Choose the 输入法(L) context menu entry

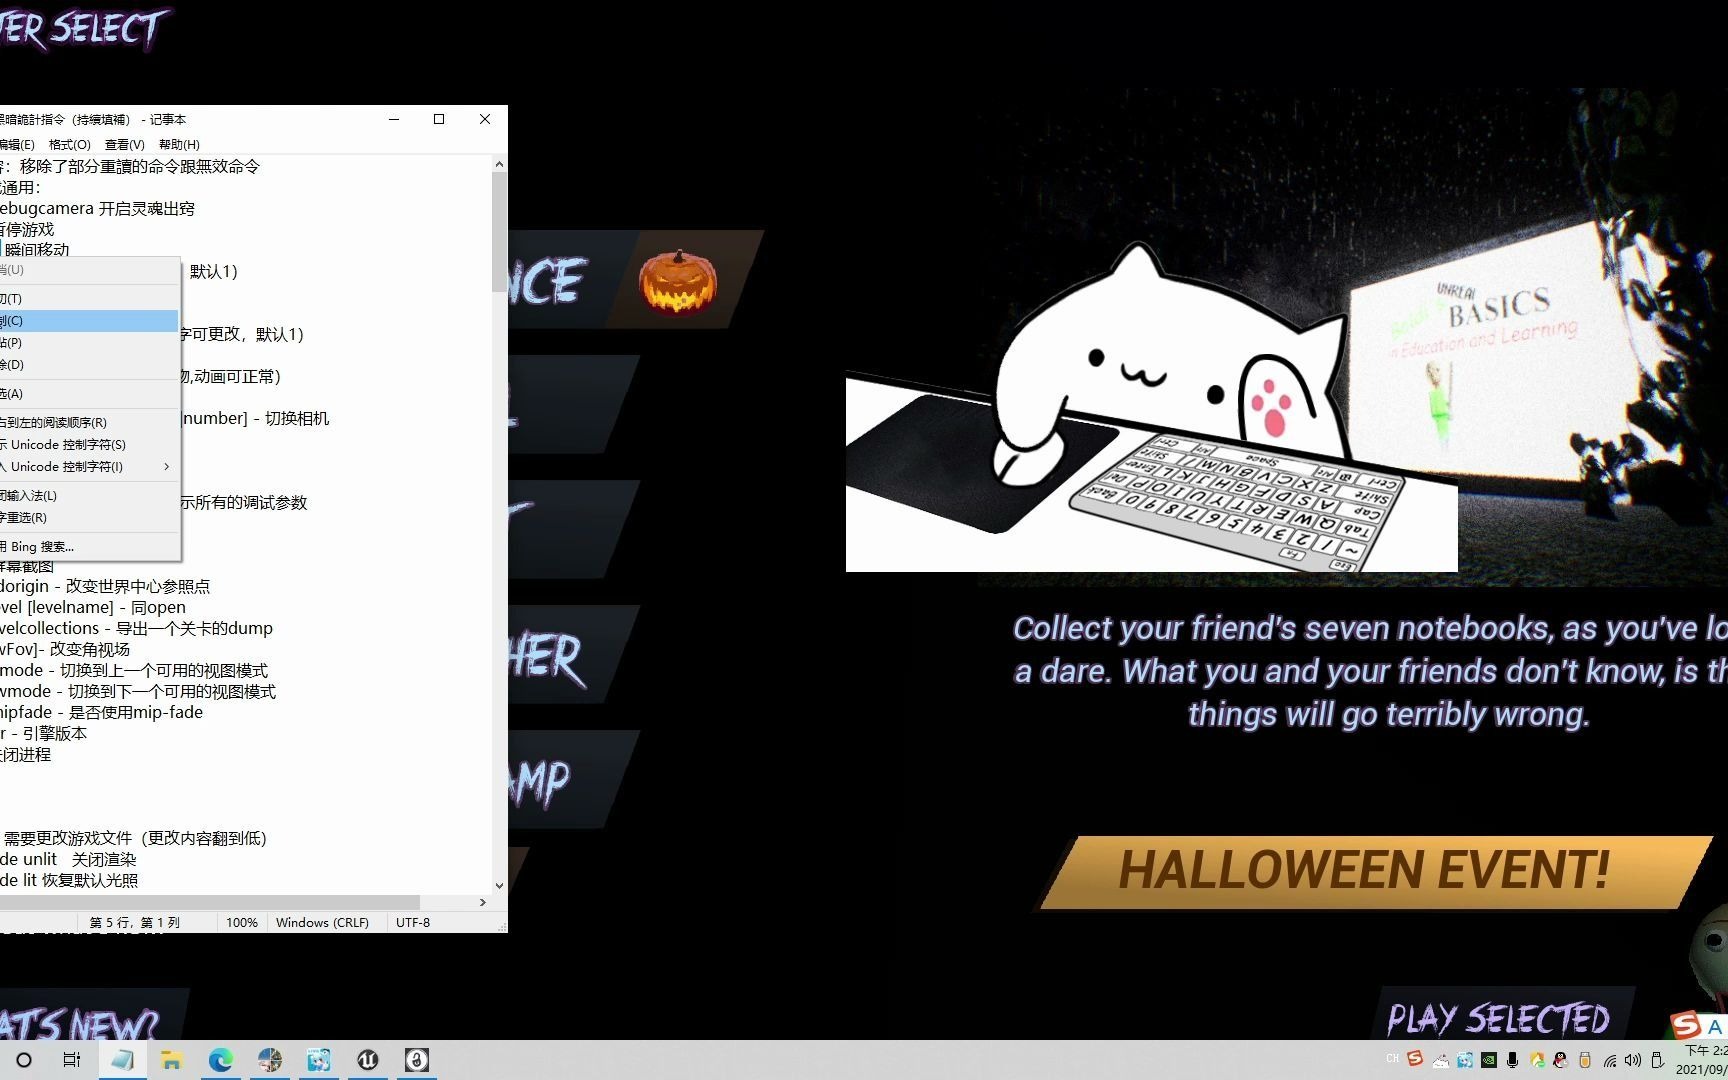(89, 495)
